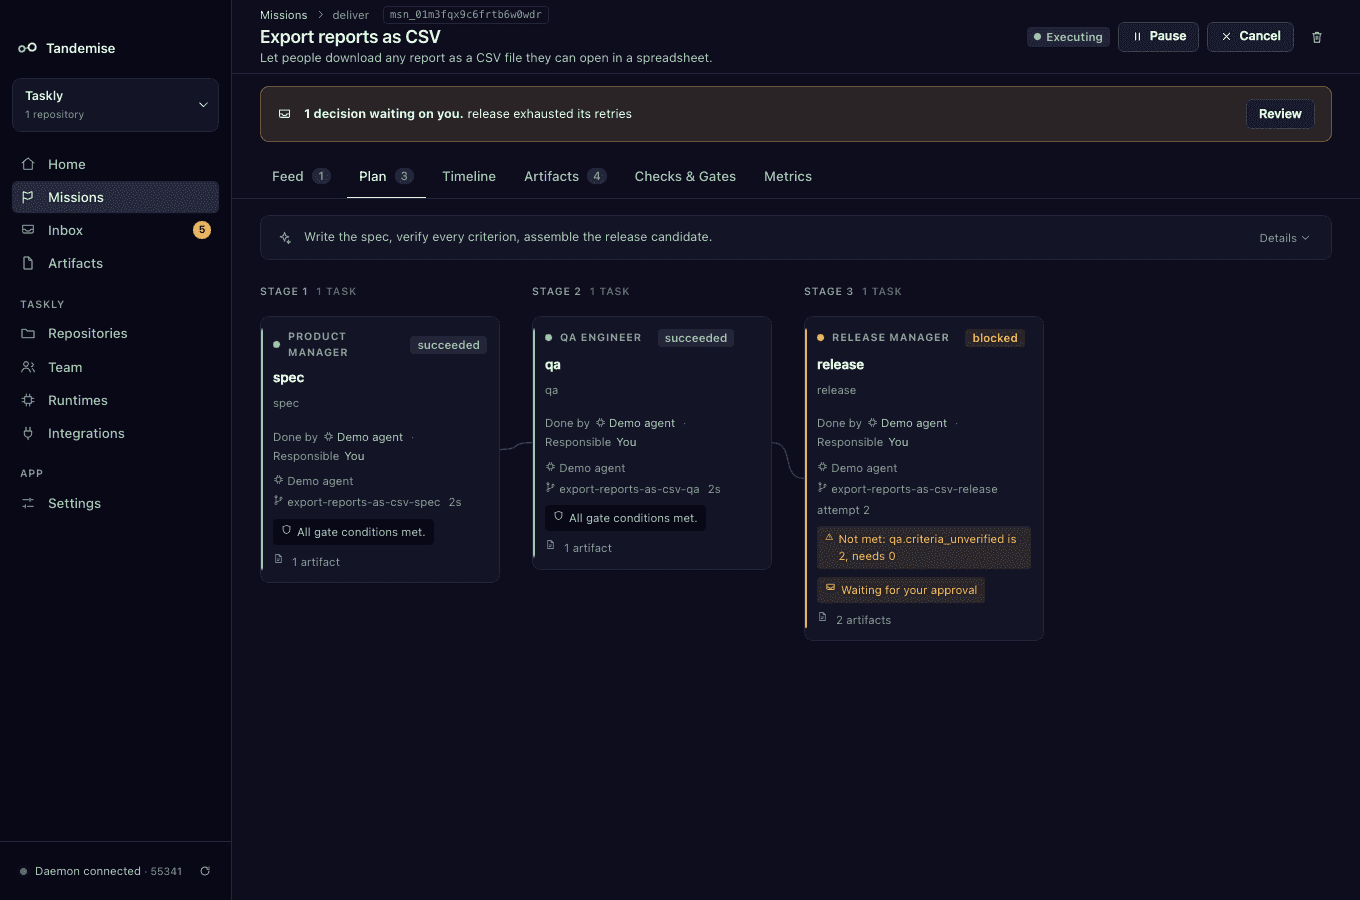Click the daemon refresh icon

pos(205,871)
